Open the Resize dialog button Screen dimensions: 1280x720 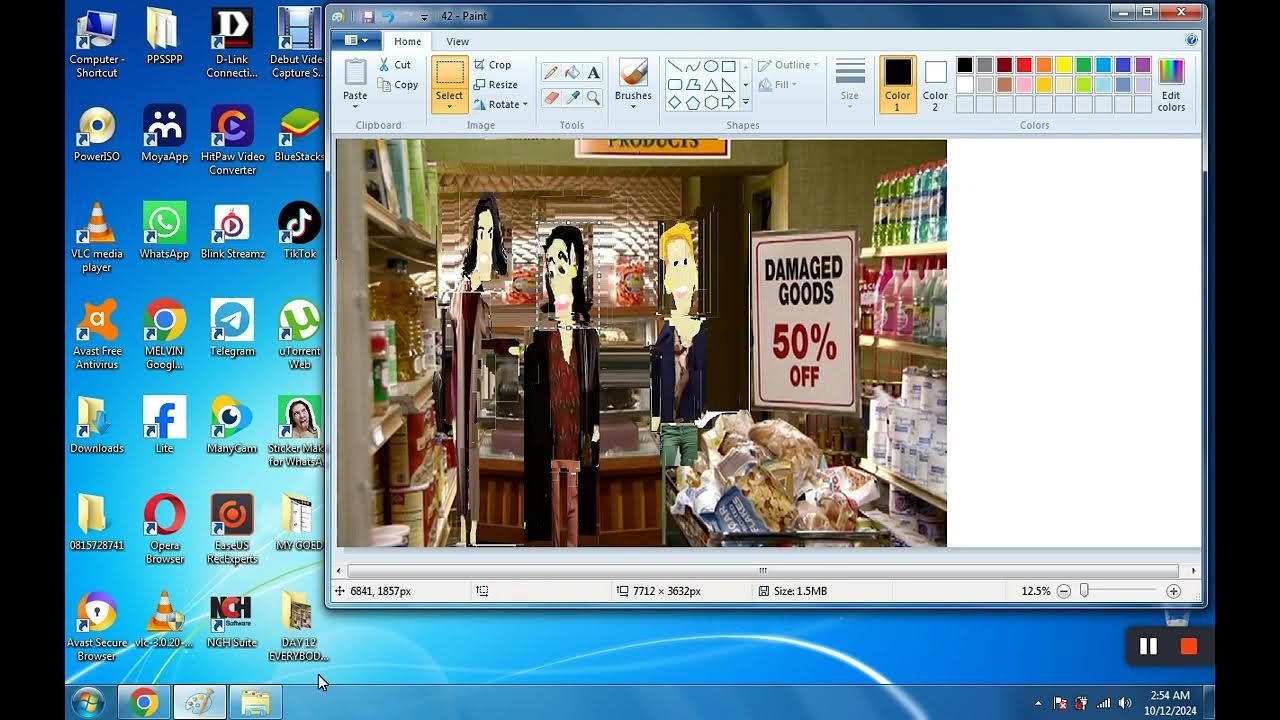point(495,85)
